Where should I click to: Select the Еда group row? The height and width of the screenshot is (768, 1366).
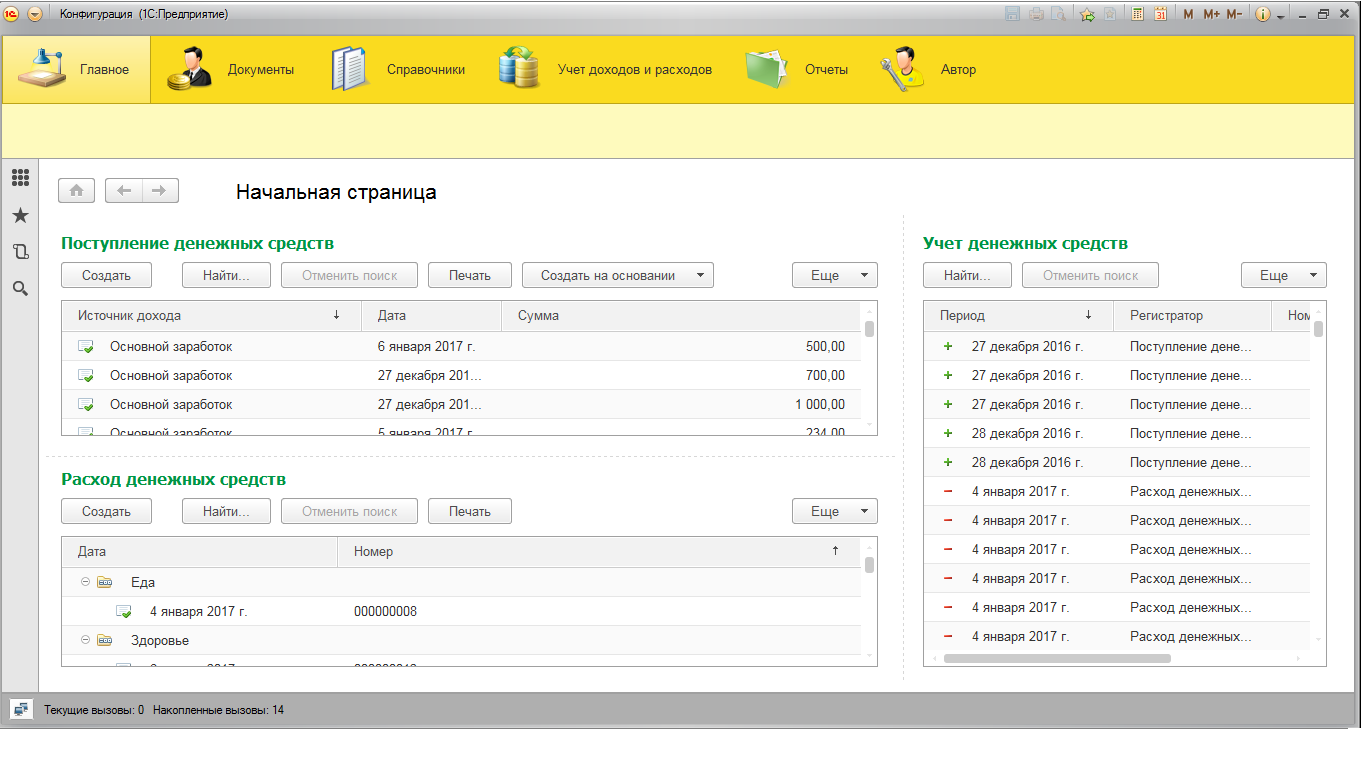(x=461, y=582)
